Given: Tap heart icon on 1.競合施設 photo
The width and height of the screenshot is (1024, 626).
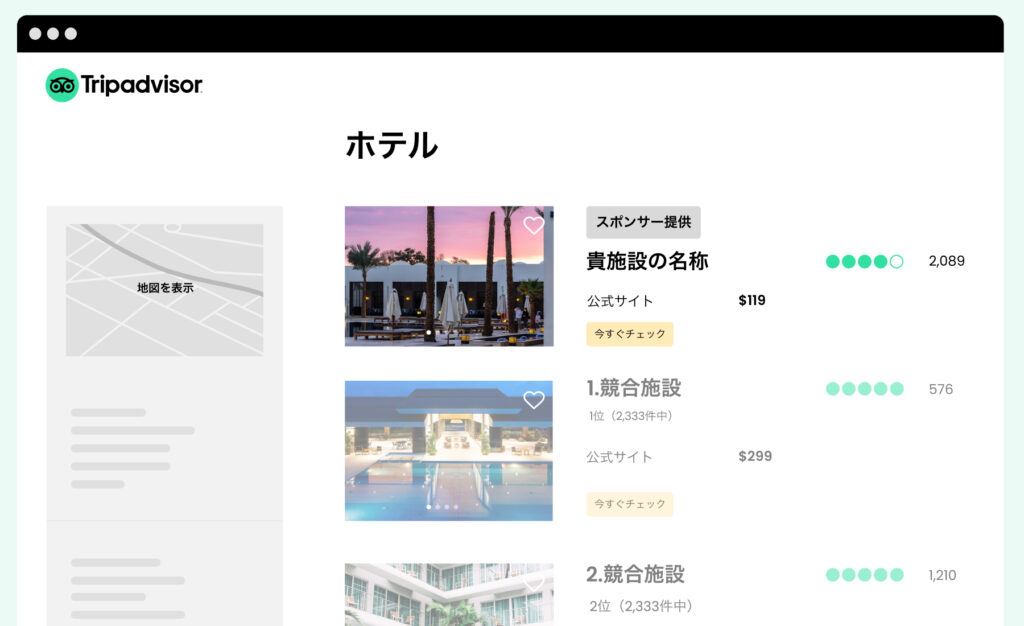Looking at the screenshot, I should (x=534, y=399).
